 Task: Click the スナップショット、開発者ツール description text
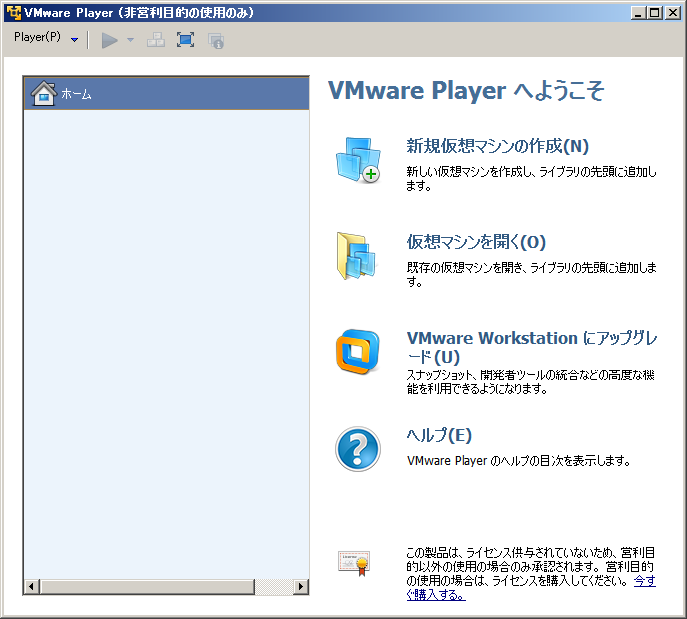point(530,382)
